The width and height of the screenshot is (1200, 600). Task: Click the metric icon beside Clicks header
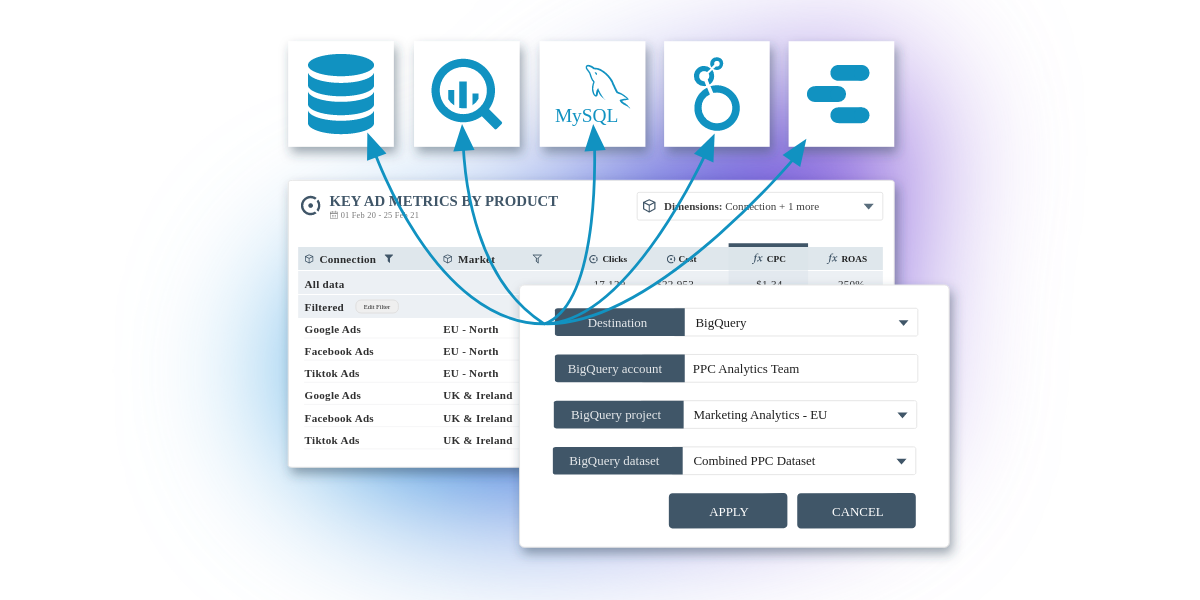593,259
